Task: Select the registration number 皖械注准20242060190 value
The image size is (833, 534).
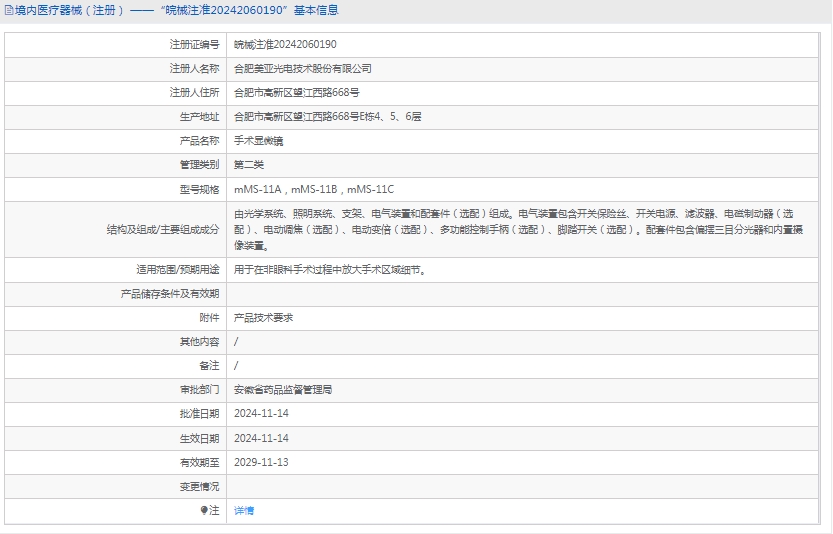Action: [x=285, y=45]
